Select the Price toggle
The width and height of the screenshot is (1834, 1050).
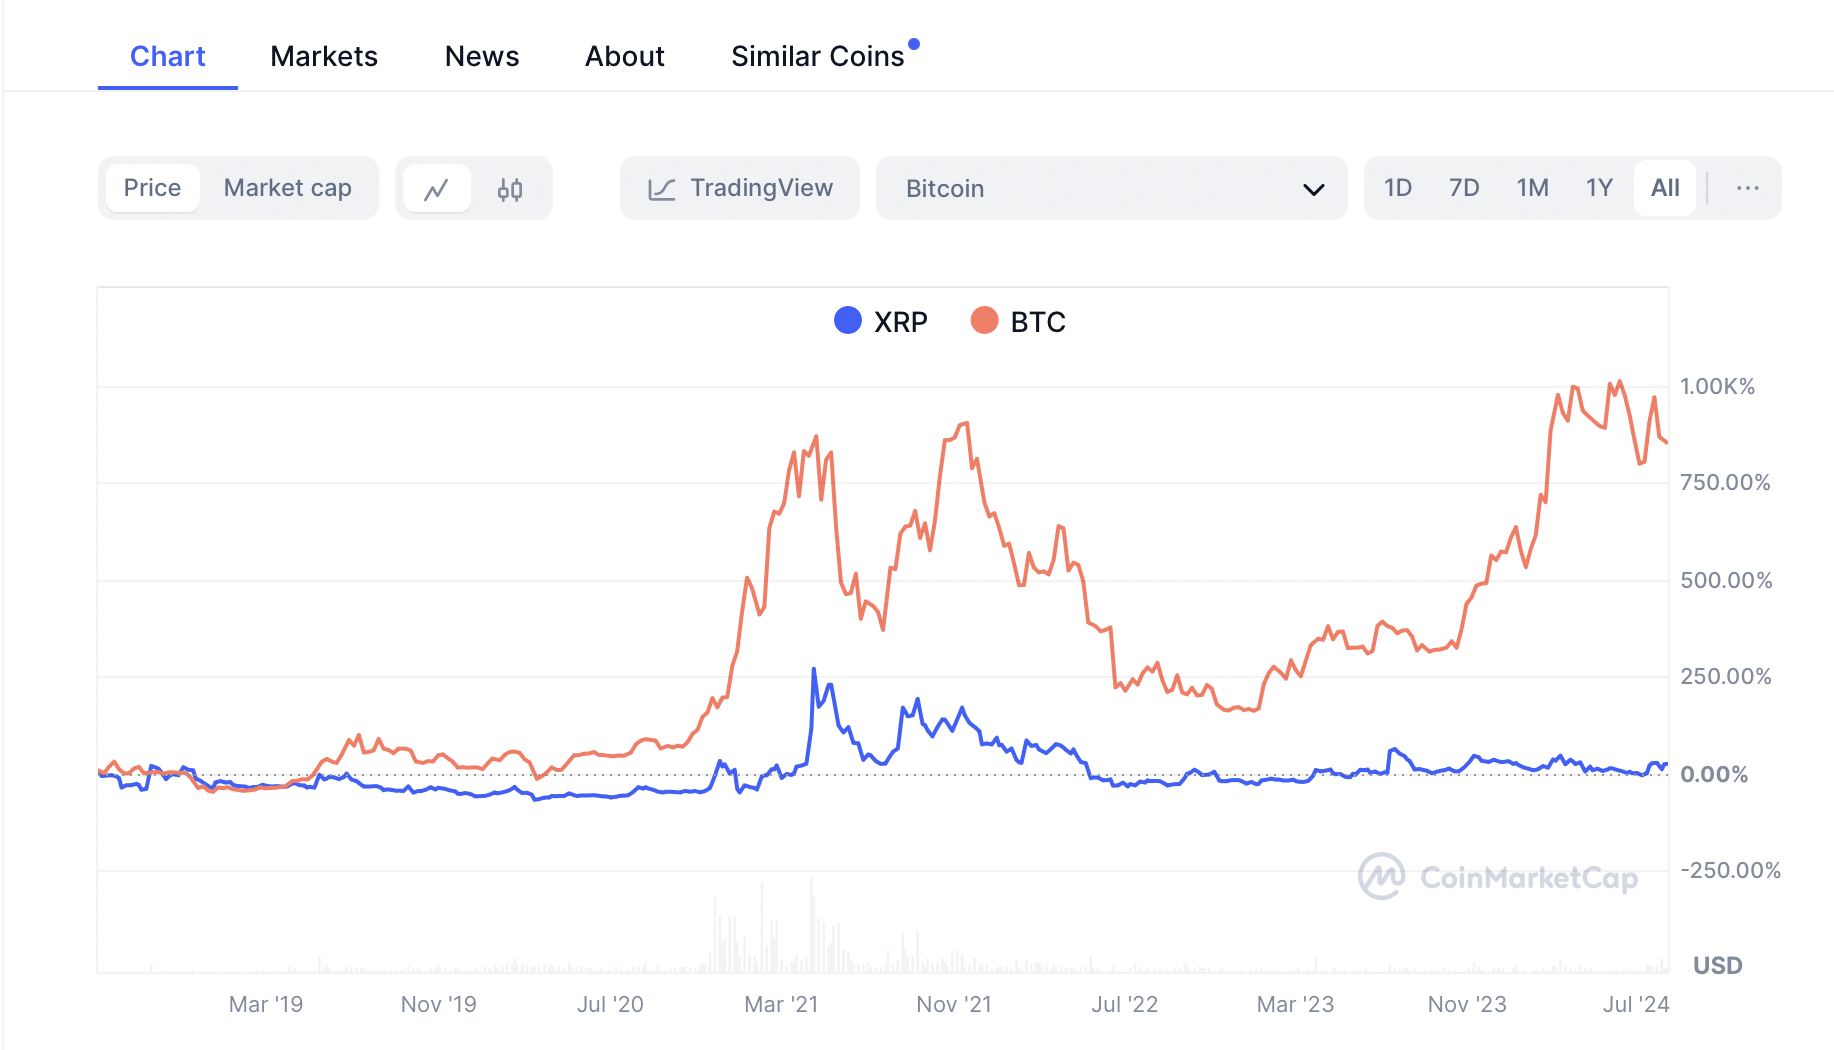coord(152,188)
